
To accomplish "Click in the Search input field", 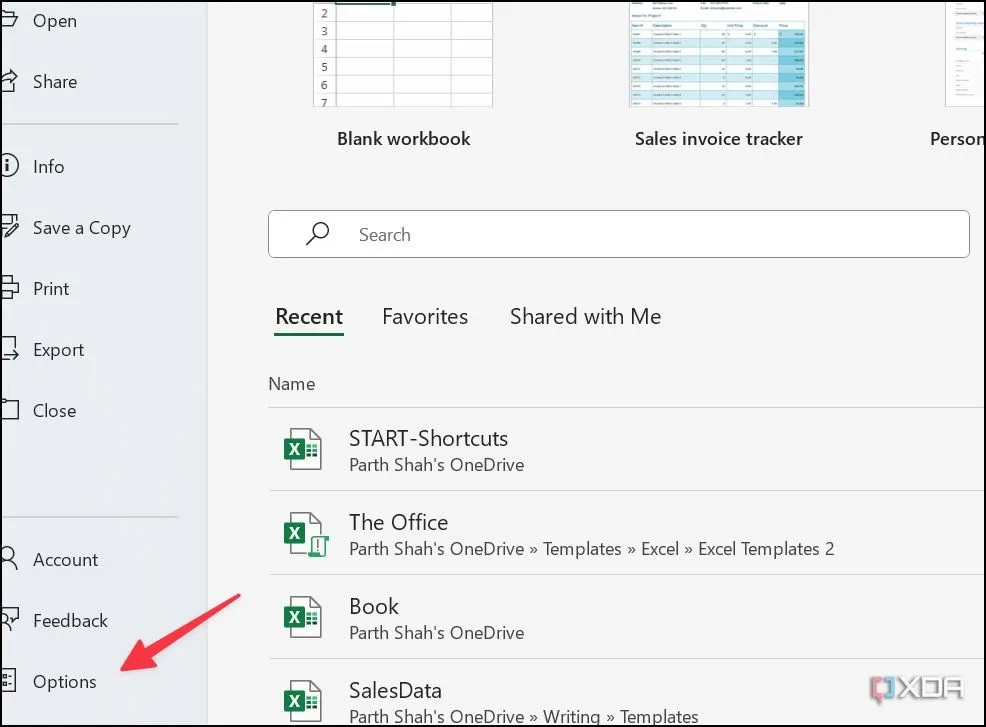I will [x=640, y=235].
